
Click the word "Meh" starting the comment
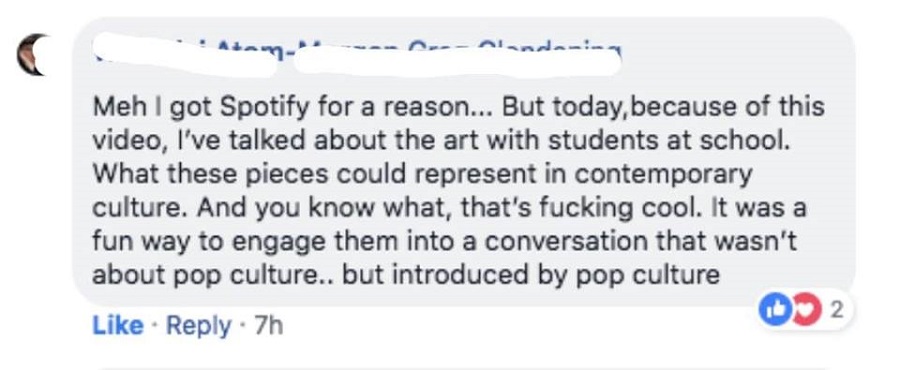(112, 107)
